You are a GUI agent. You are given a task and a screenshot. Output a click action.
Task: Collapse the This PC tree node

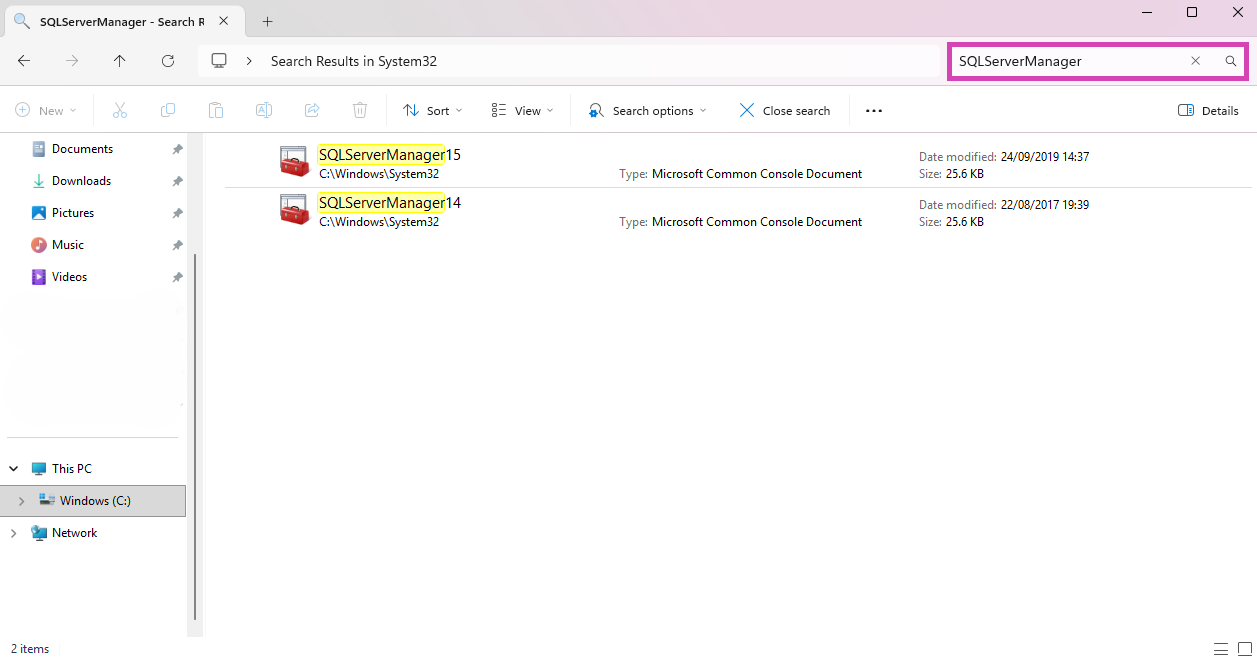pos(14,469)
